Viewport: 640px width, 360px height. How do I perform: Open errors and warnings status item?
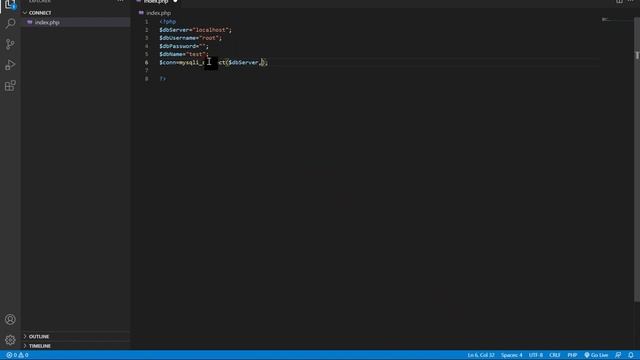pyautogui.click(x=17, y=355)
